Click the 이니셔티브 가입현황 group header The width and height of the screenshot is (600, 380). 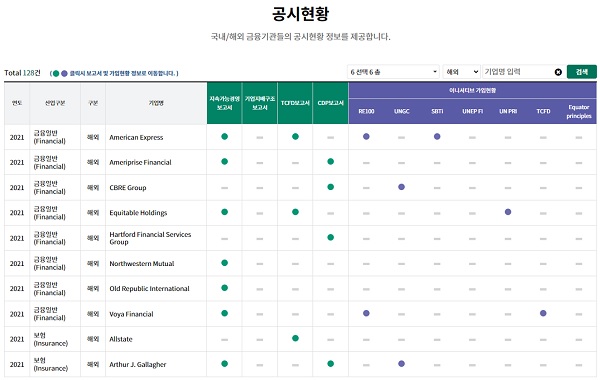coord(472,90)
